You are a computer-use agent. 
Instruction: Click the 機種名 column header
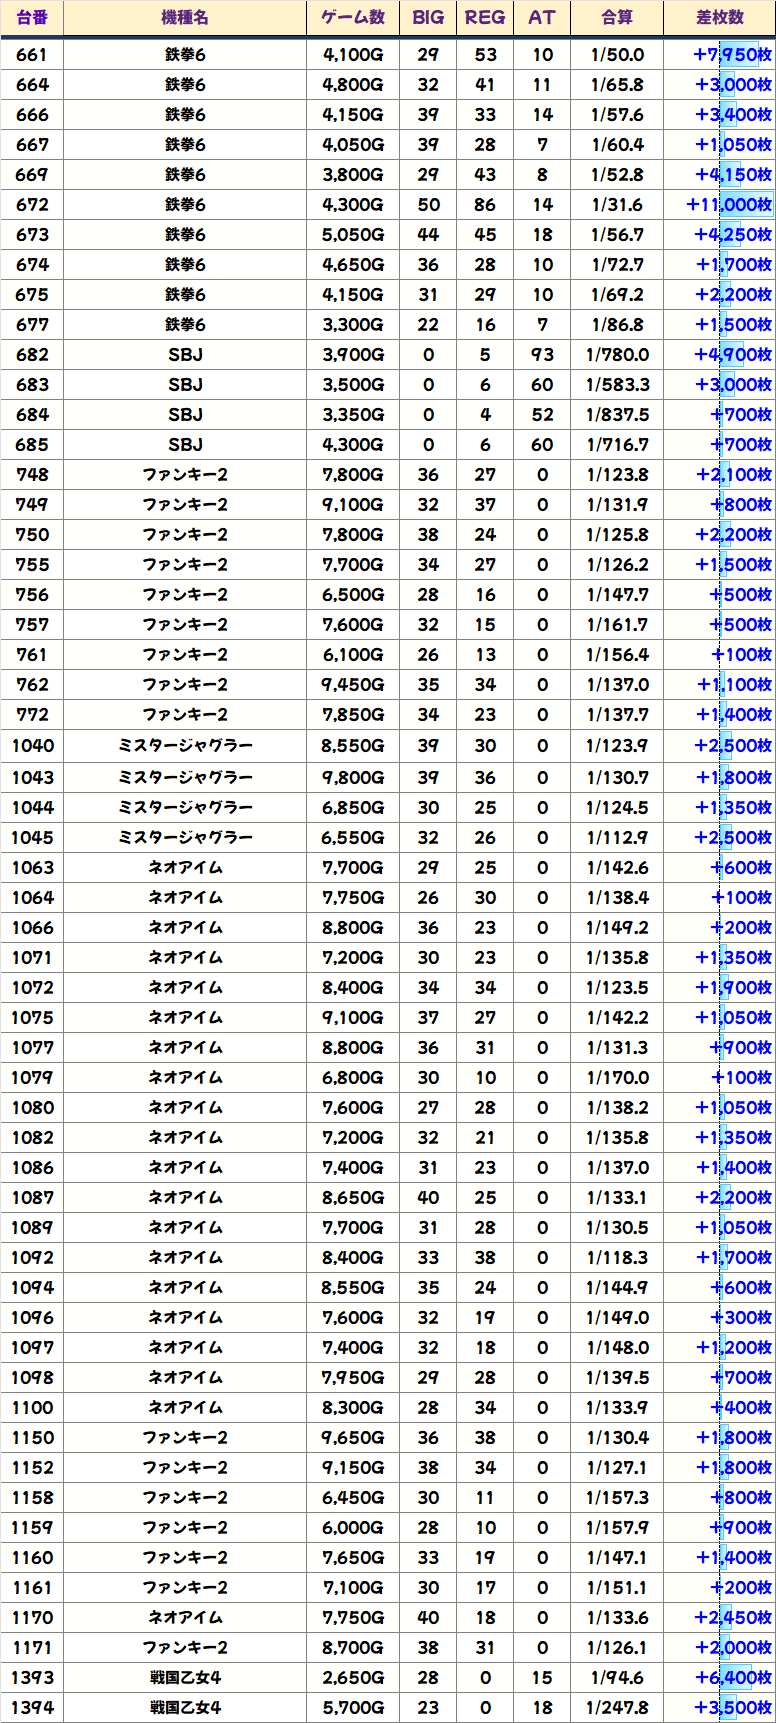pos(185,18)
